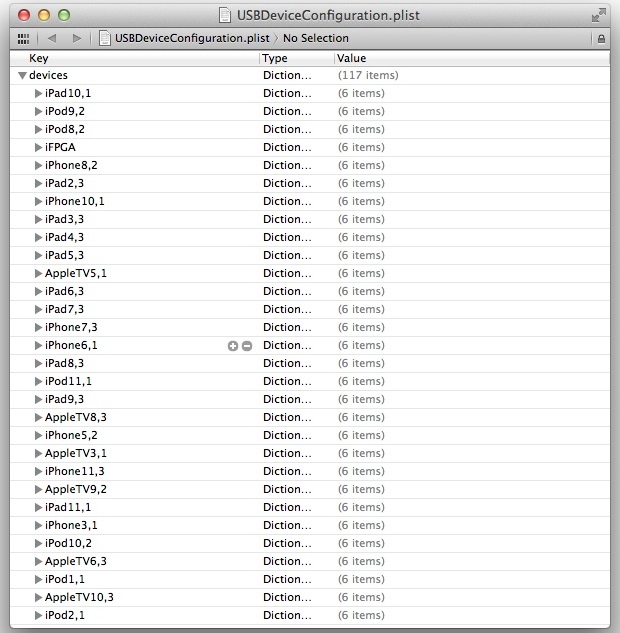Expand the iFPGA entry
Image resolution: width=620 pixels, height=633 pixels.
38,147
